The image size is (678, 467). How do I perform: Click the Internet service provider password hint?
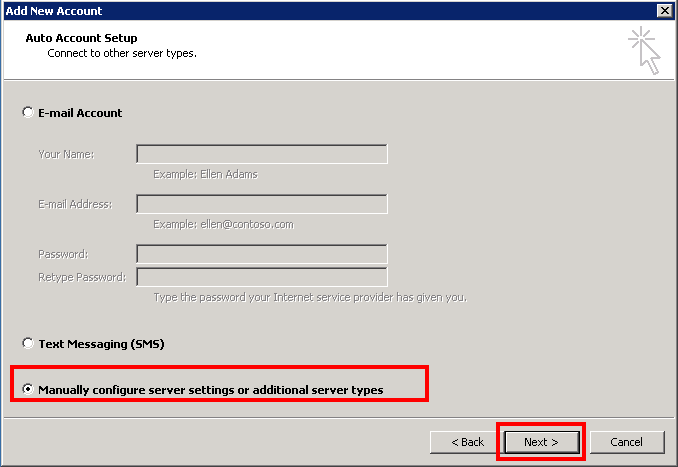click(x=310, y=297)
